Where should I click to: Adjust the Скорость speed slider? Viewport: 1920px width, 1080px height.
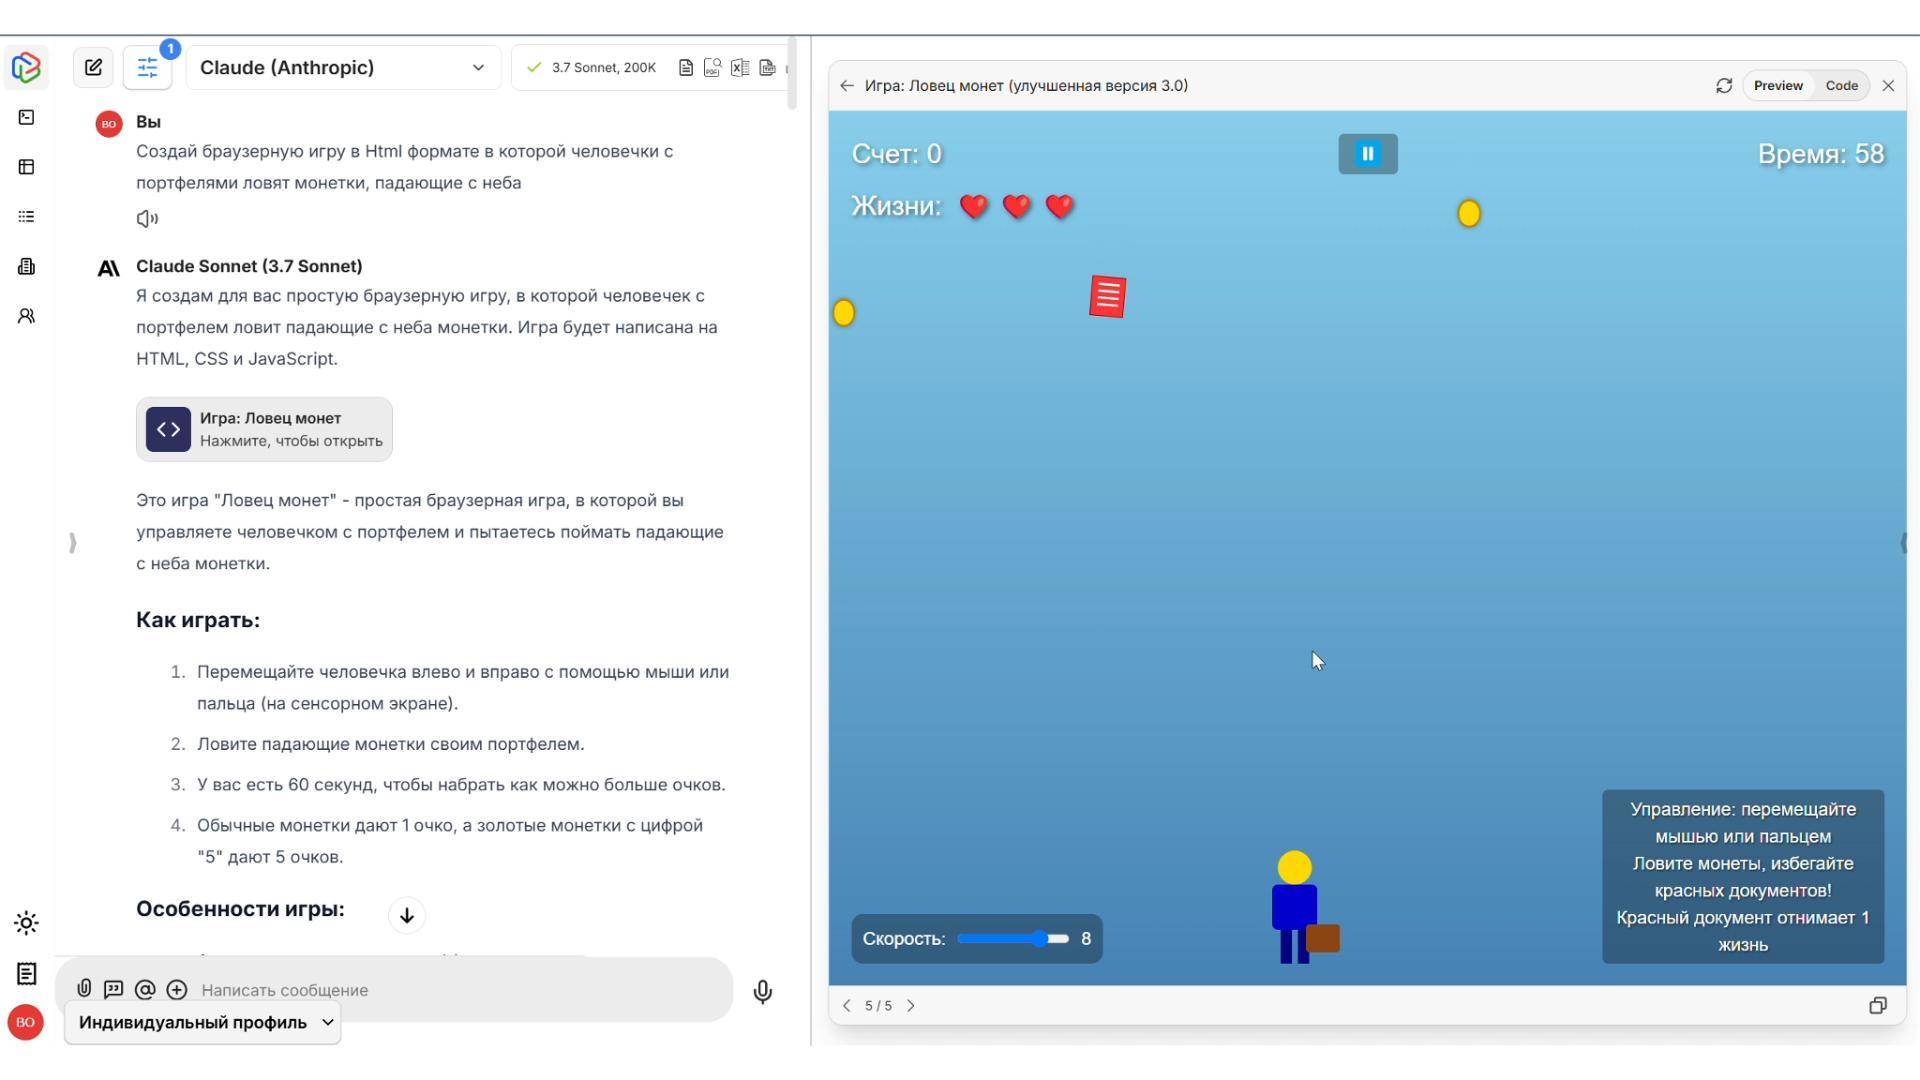coord(1041,939)
